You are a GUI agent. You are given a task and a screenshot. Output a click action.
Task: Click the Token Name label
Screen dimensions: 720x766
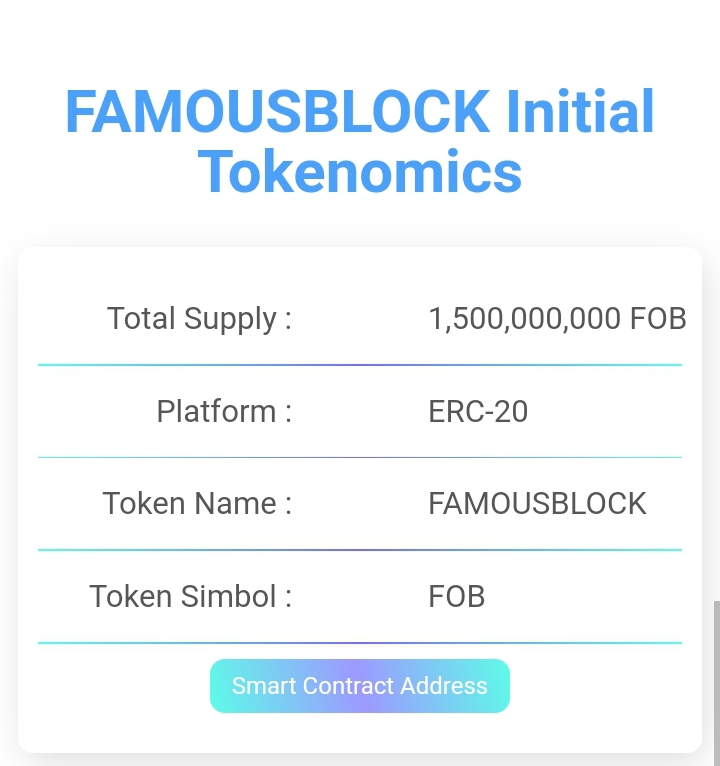[197, 504]
